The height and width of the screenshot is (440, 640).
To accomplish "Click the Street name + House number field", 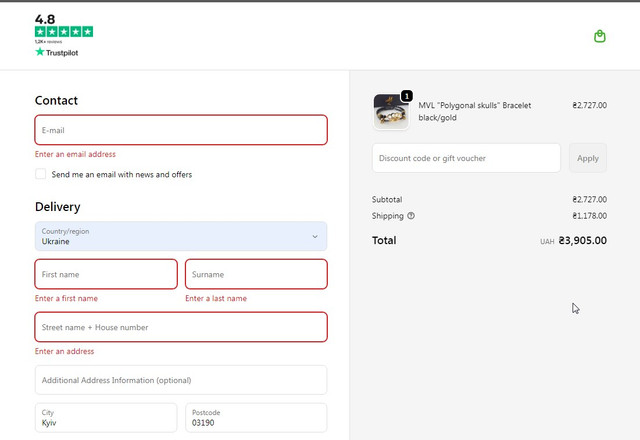I will click(181, 327).
